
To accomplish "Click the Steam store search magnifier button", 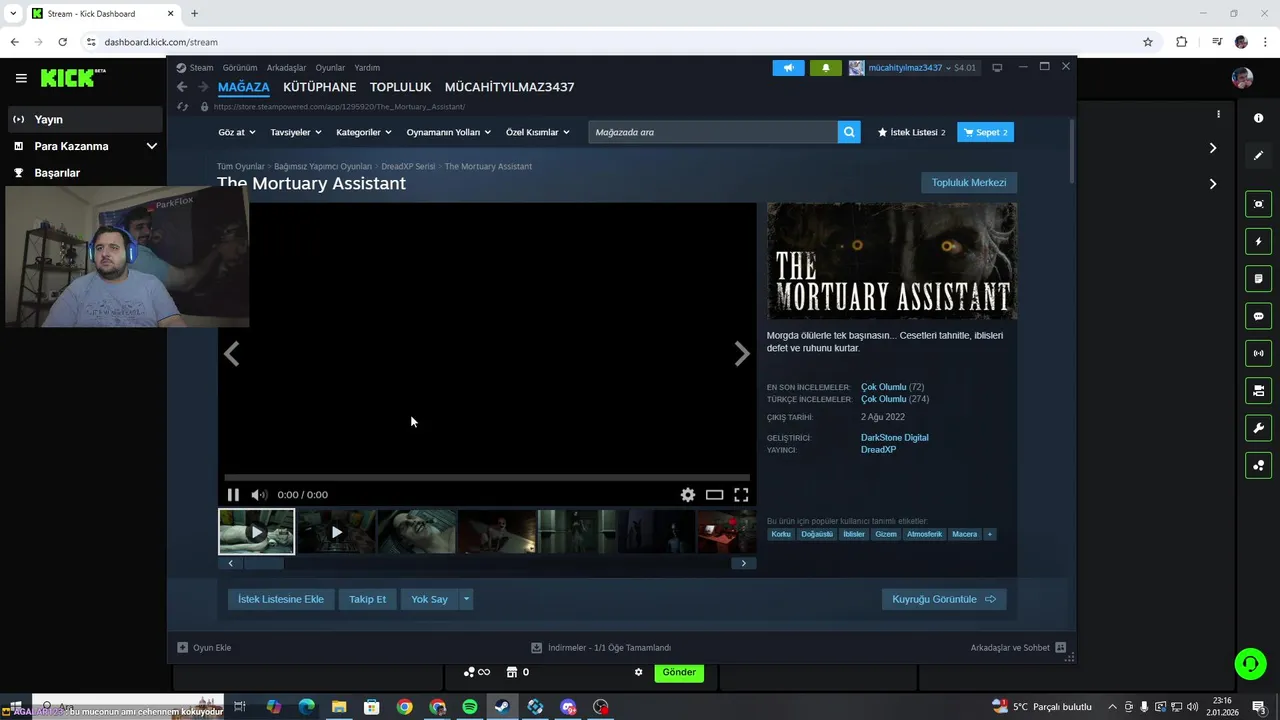I will coord(849,132).
